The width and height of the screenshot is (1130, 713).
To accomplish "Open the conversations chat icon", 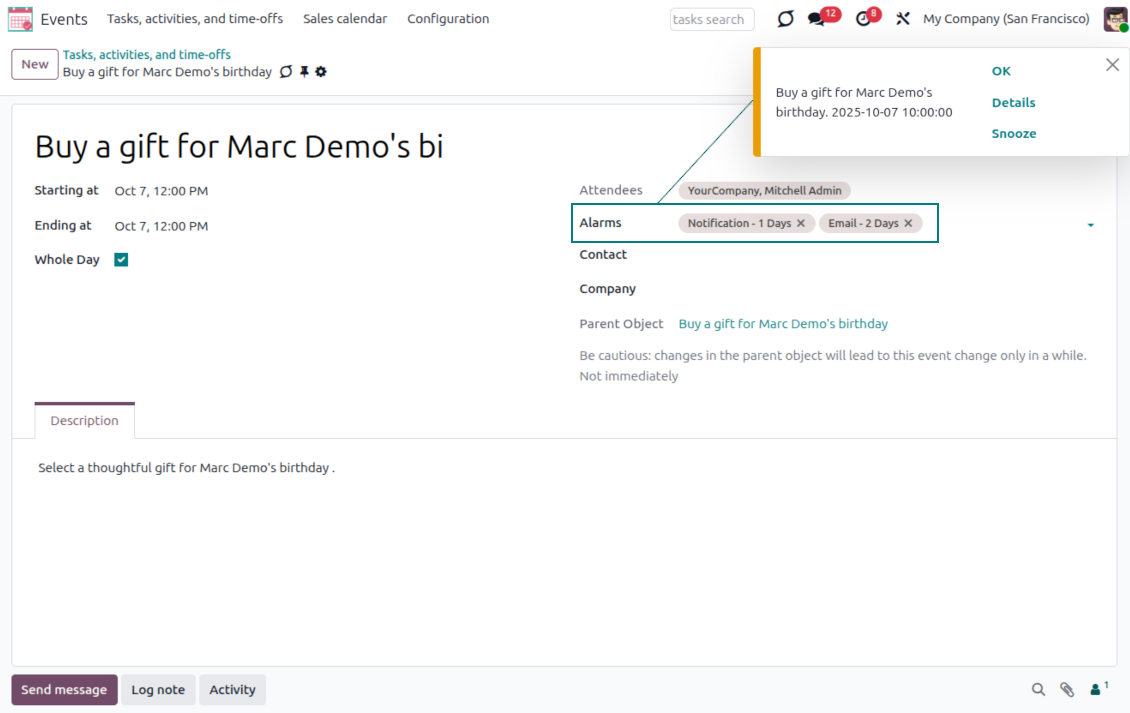I will pos(816,19).
